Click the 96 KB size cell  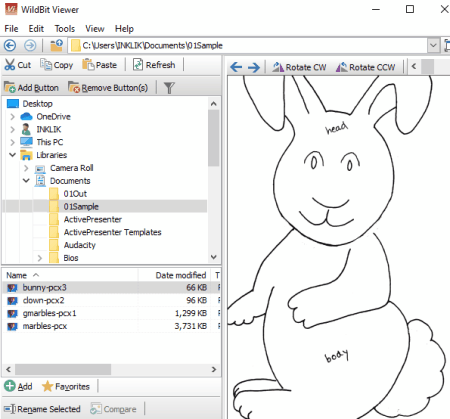point(197,301)
